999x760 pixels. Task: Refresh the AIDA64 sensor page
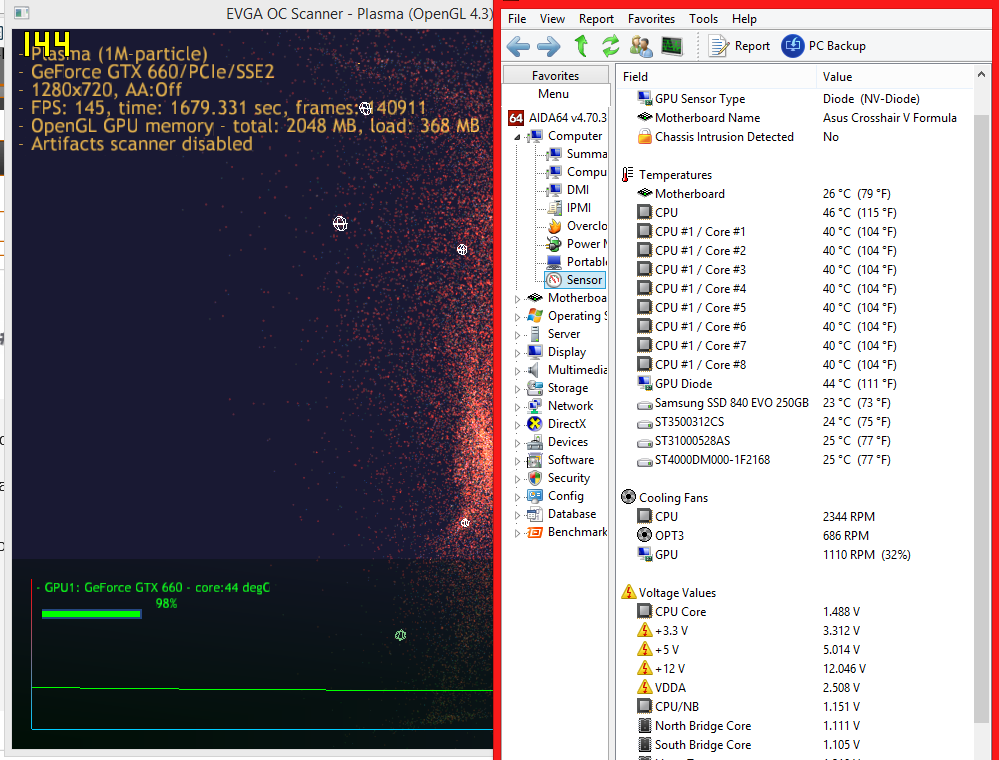tap(610, 46)
